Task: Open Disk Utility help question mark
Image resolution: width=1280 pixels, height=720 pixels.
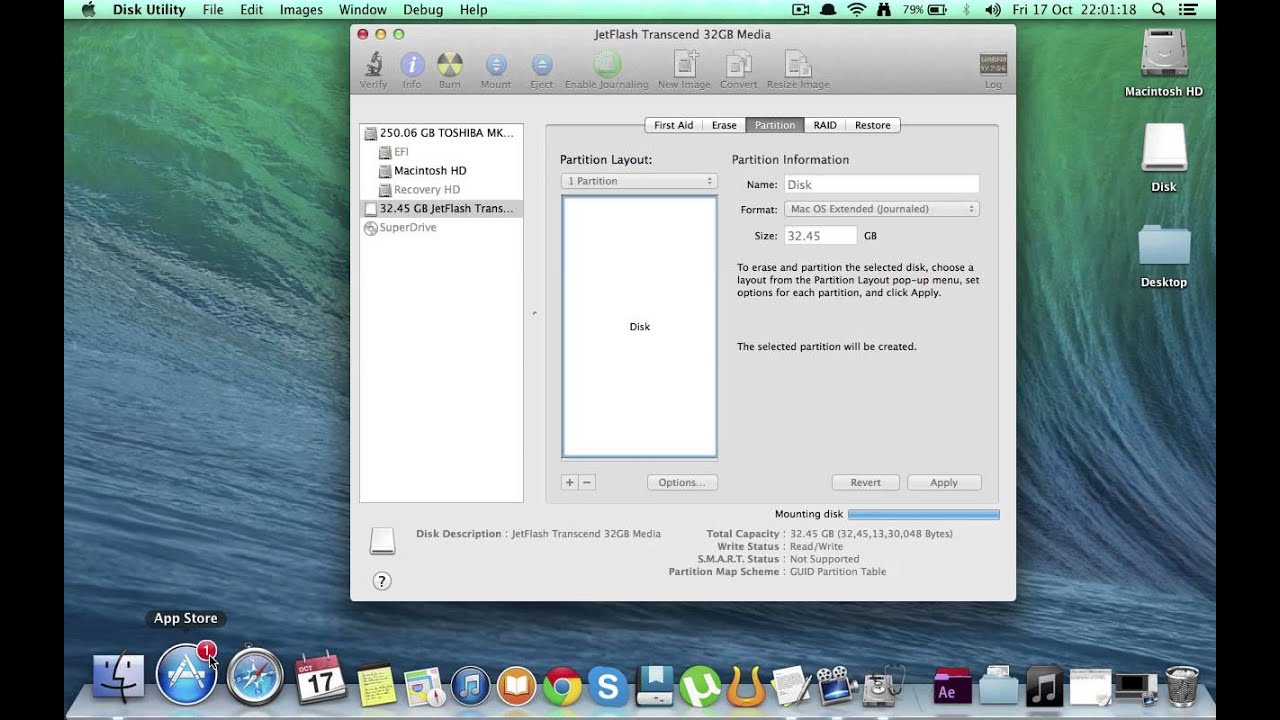Action: (381, 581)
